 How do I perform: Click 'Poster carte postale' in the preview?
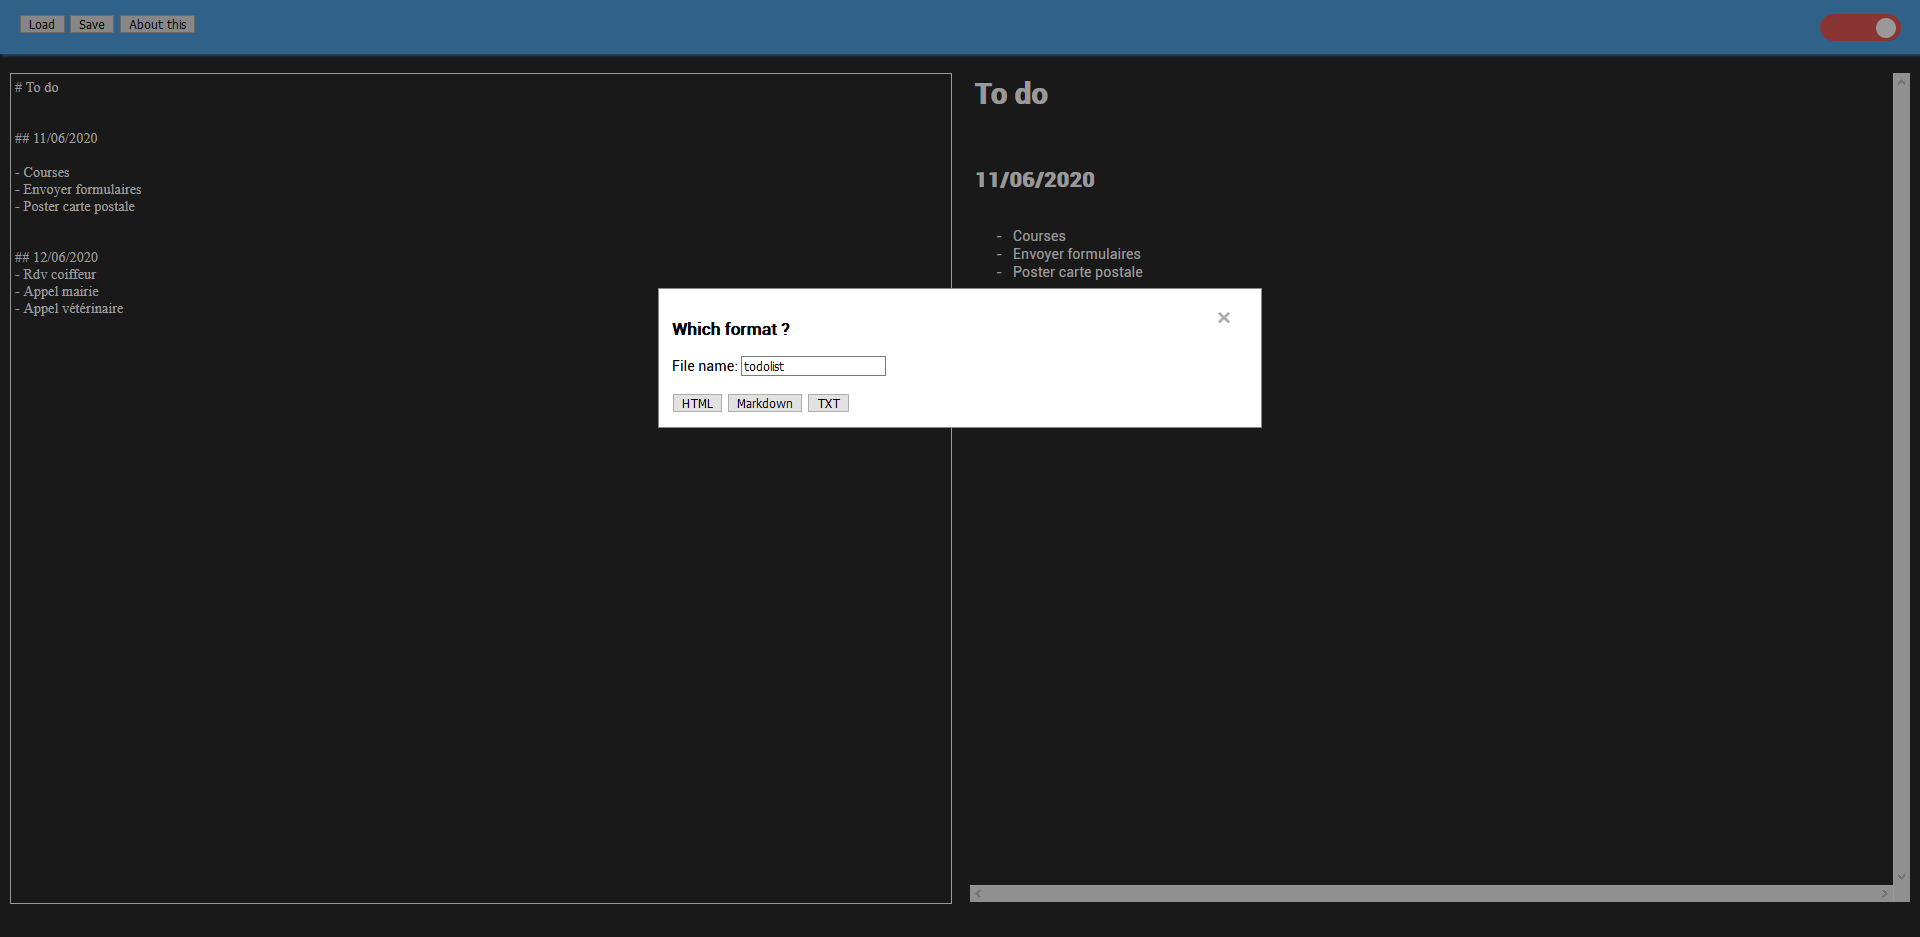point(1077,273)
